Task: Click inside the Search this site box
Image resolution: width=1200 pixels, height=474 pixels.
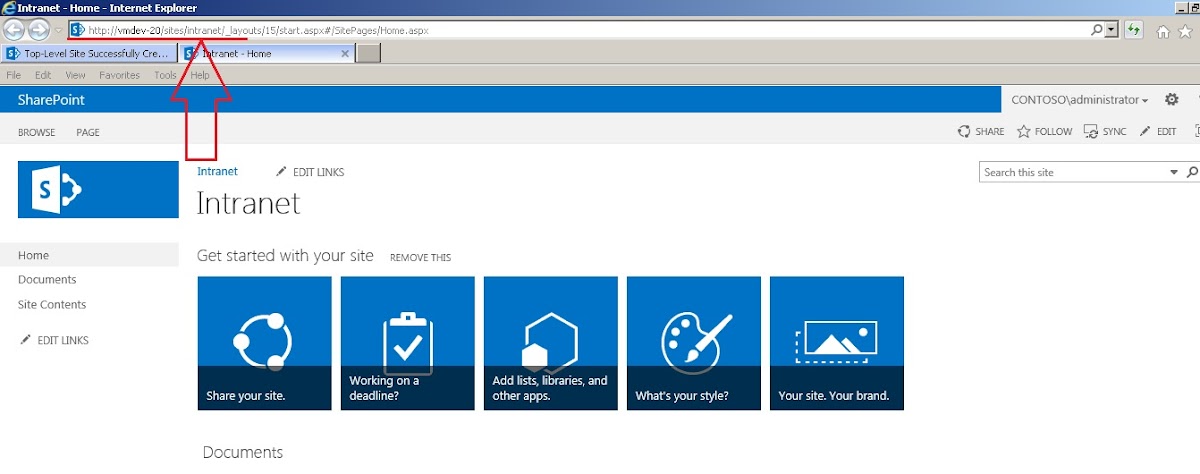Action: point(1073,172)
